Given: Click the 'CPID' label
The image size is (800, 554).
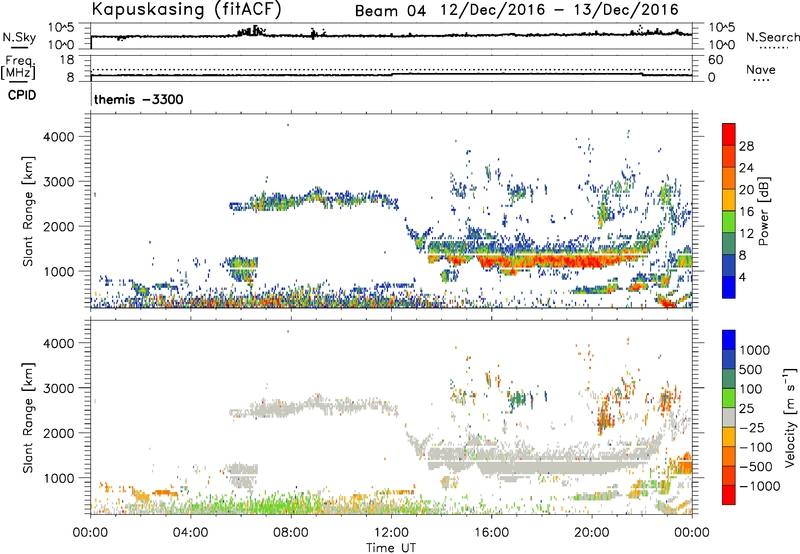Looking at the screenshot, I should [22, 95].
